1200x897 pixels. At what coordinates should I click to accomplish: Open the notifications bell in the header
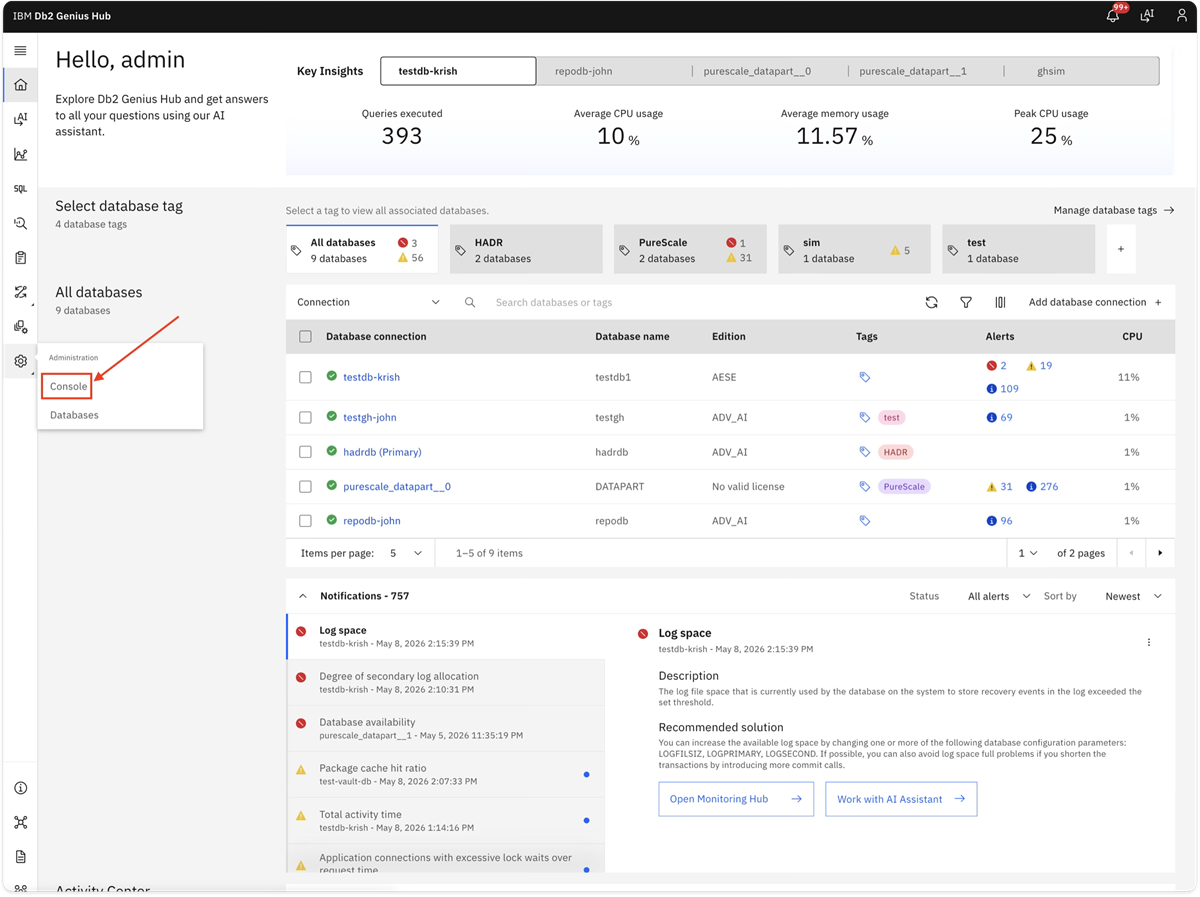[1113, 16]
